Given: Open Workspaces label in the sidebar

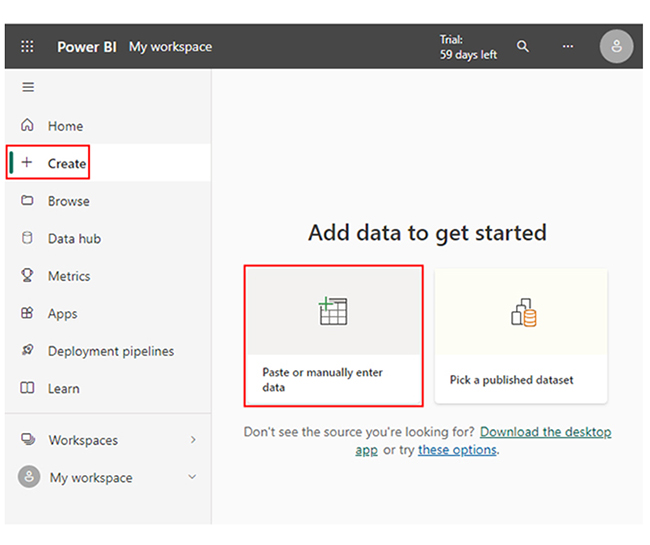Looking at the screenshot, I should coord(83,440).
